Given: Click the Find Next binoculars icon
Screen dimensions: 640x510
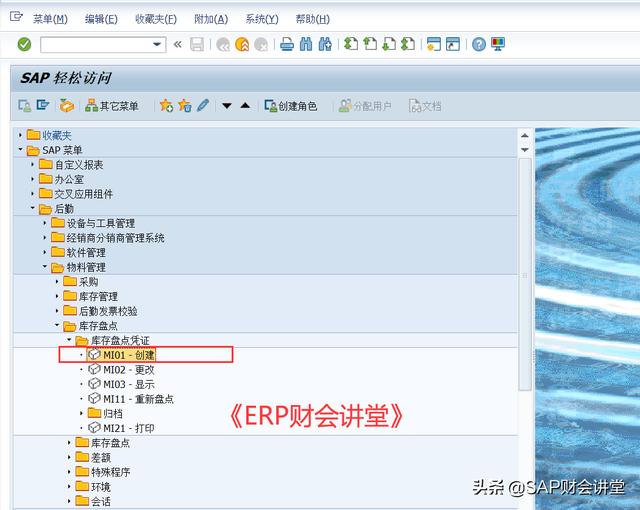Looking at the screenshot, I should [325, 44].
